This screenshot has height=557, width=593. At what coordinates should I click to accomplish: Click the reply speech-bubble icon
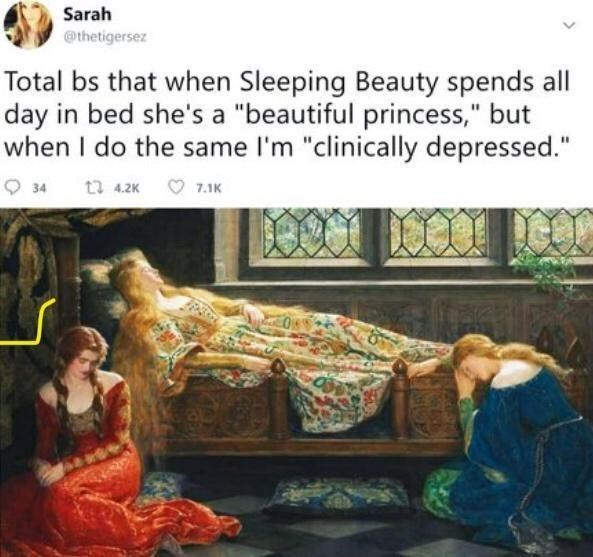[x=13, y=188]
